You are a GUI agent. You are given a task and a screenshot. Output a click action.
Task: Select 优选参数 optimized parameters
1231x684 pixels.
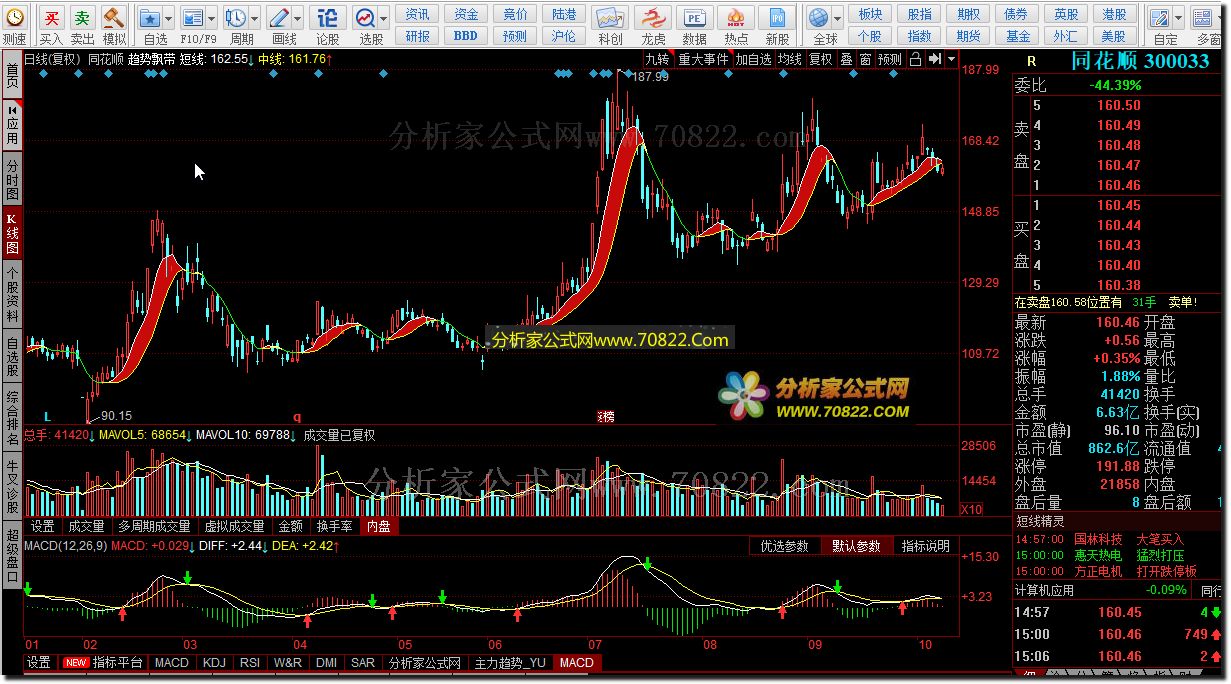pos(785,546)
